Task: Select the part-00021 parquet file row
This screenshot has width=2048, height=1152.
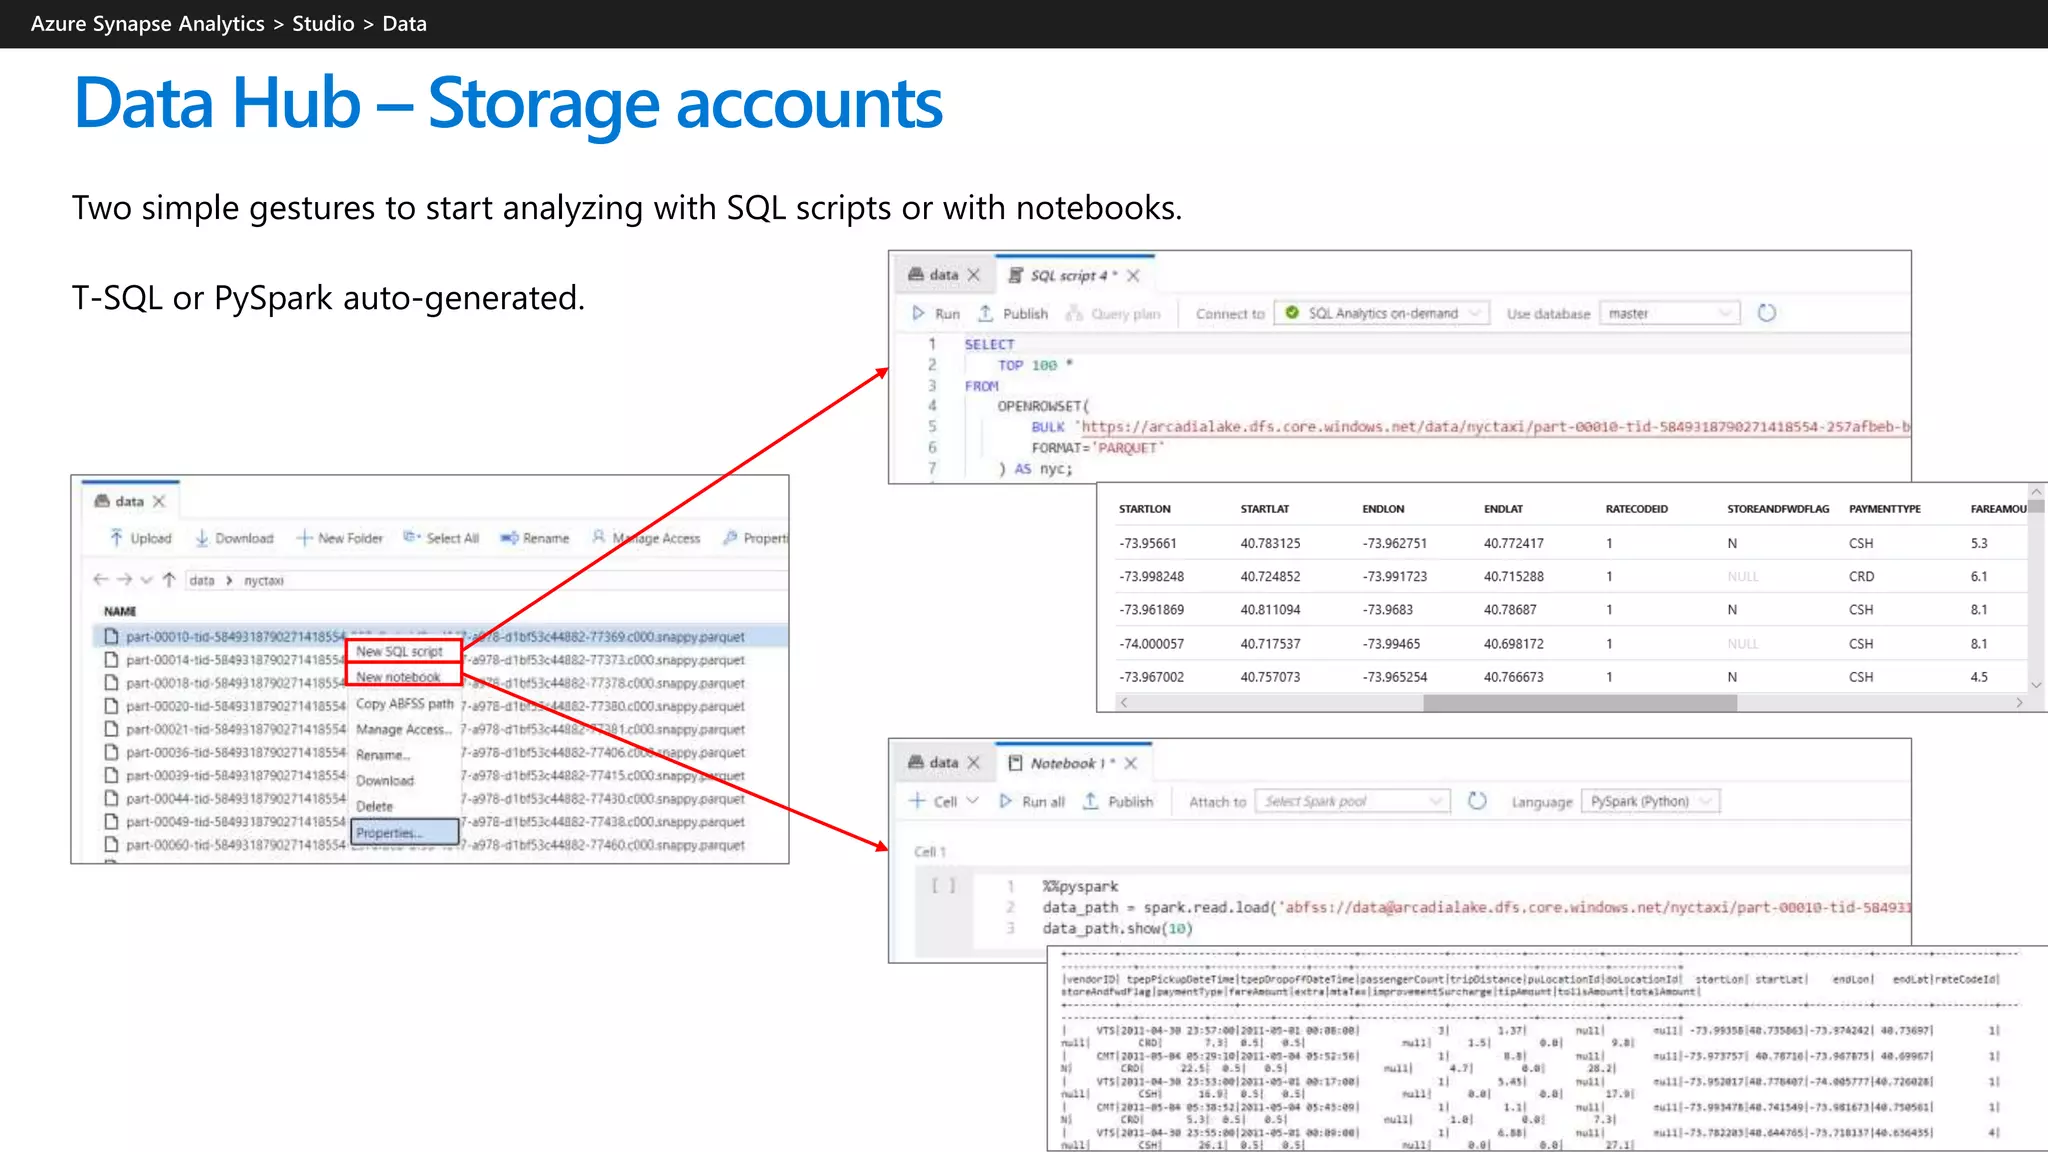Action: click(440, 729)
